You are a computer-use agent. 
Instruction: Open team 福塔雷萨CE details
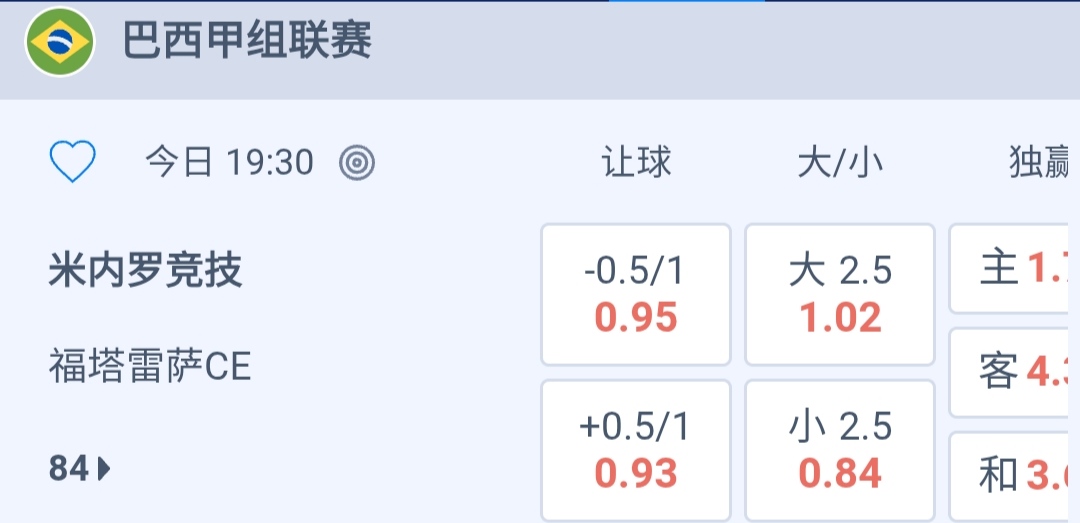coord(150,367)
